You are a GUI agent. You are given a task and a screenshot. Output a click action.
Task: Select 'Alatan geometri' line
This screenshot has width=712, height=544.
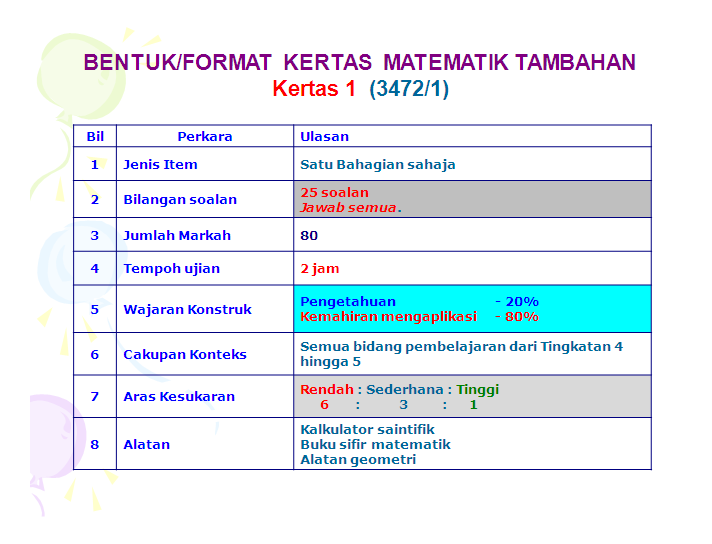click(358, 460)
